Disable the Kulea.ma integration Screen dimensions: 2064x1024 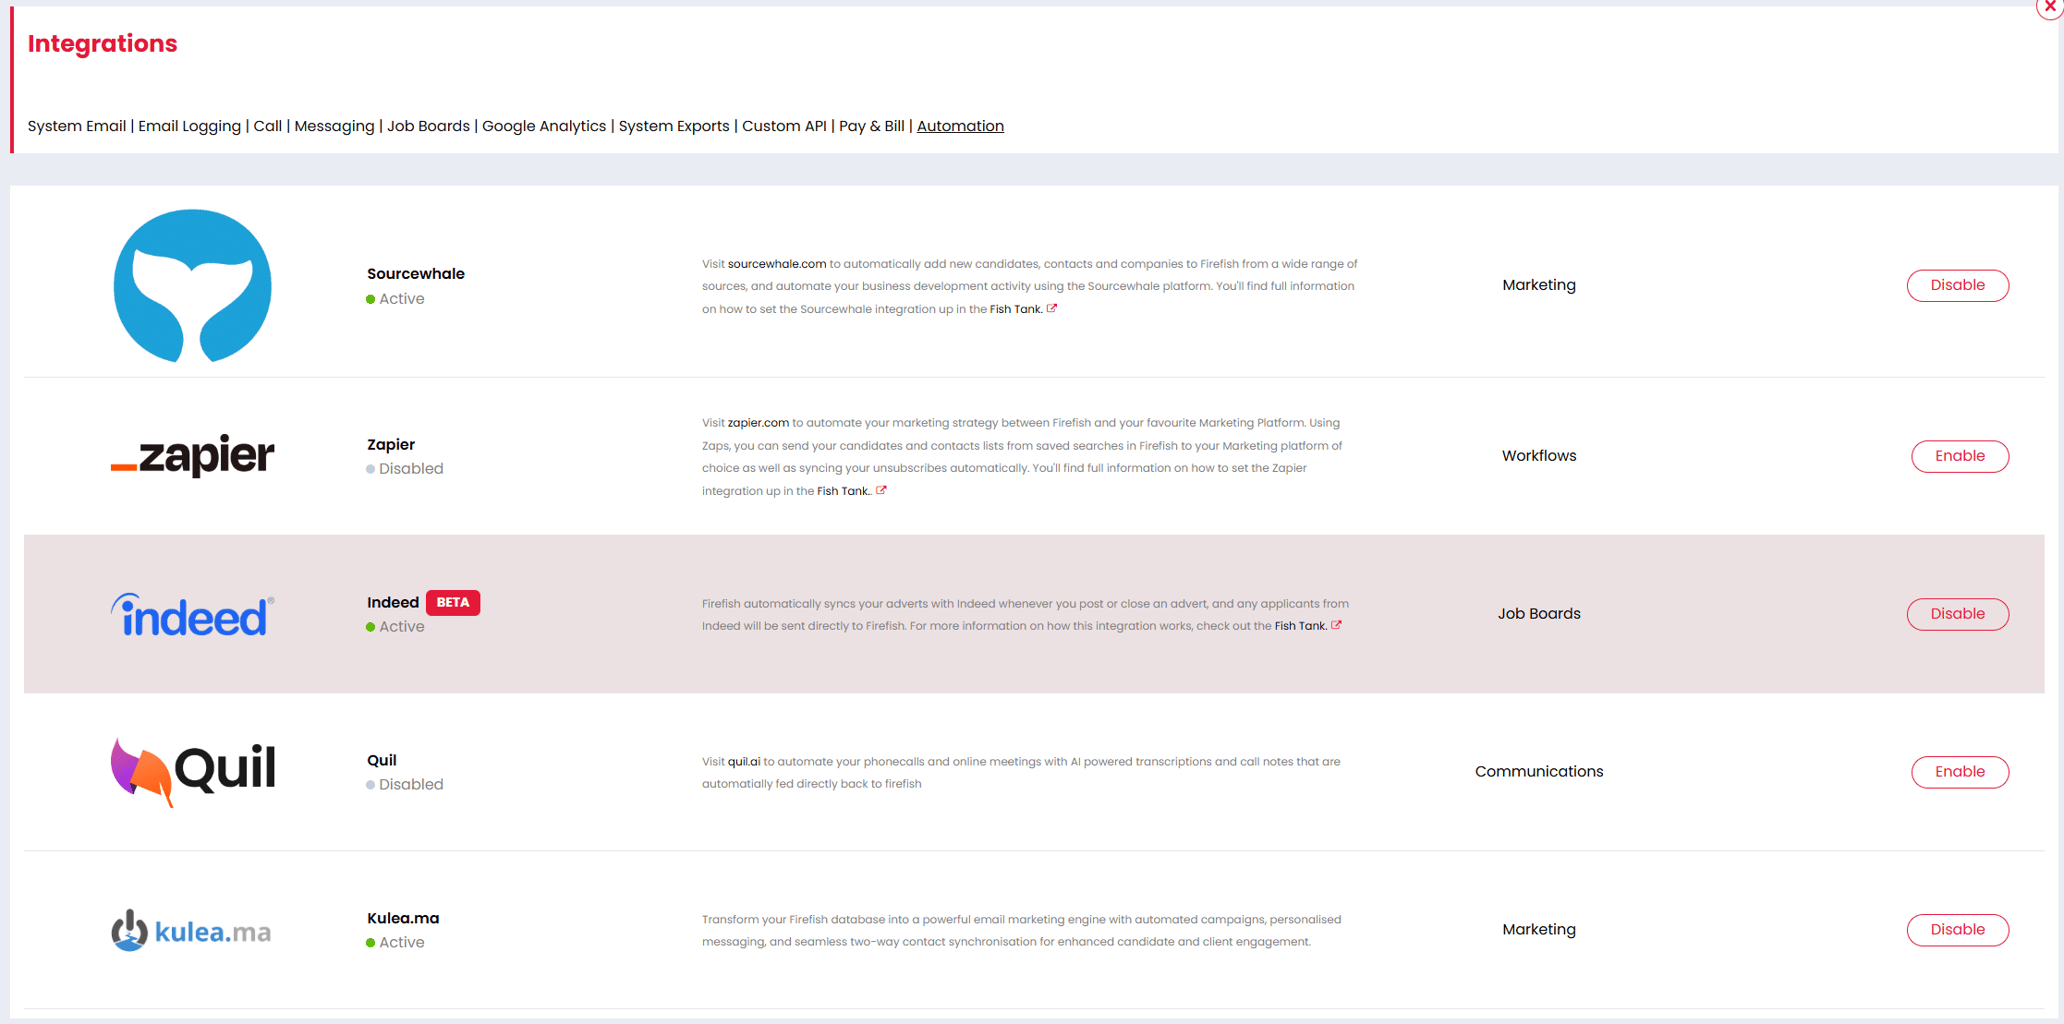(1957, 929)
